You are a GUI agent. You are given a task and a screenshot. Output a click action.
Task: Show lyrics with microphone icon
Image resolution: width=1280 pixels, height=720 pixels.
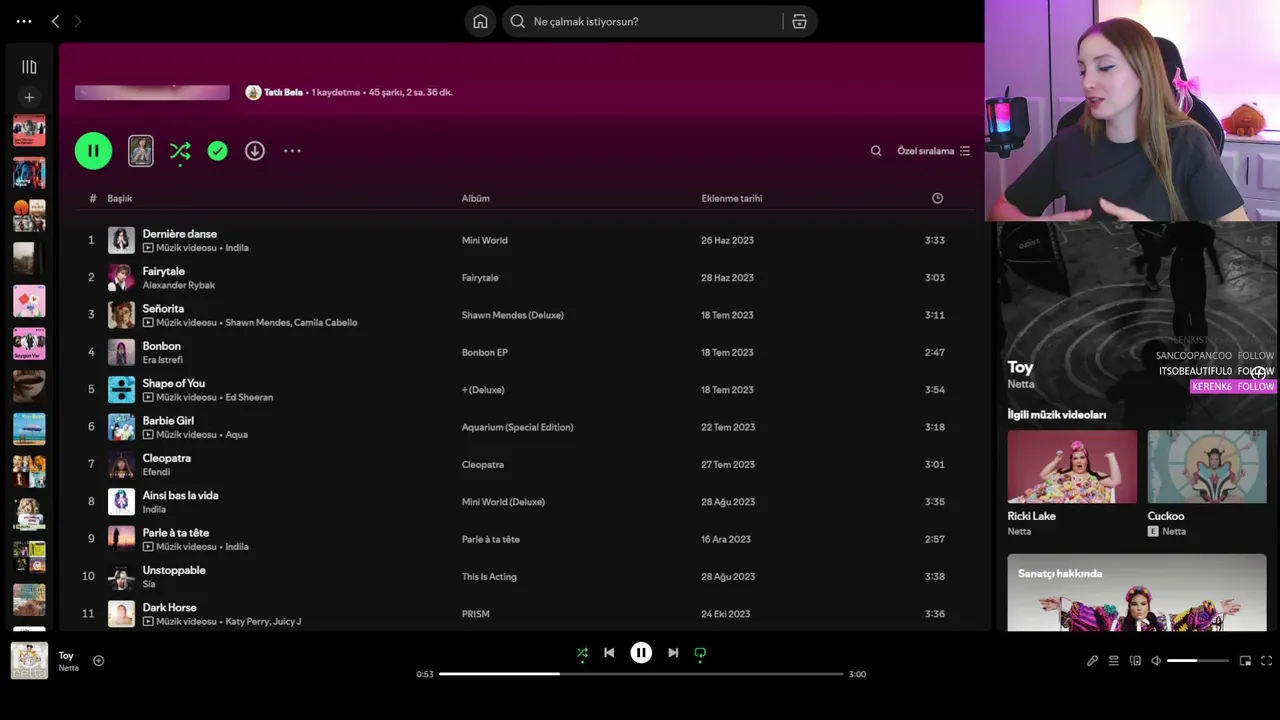point(1092,661)
